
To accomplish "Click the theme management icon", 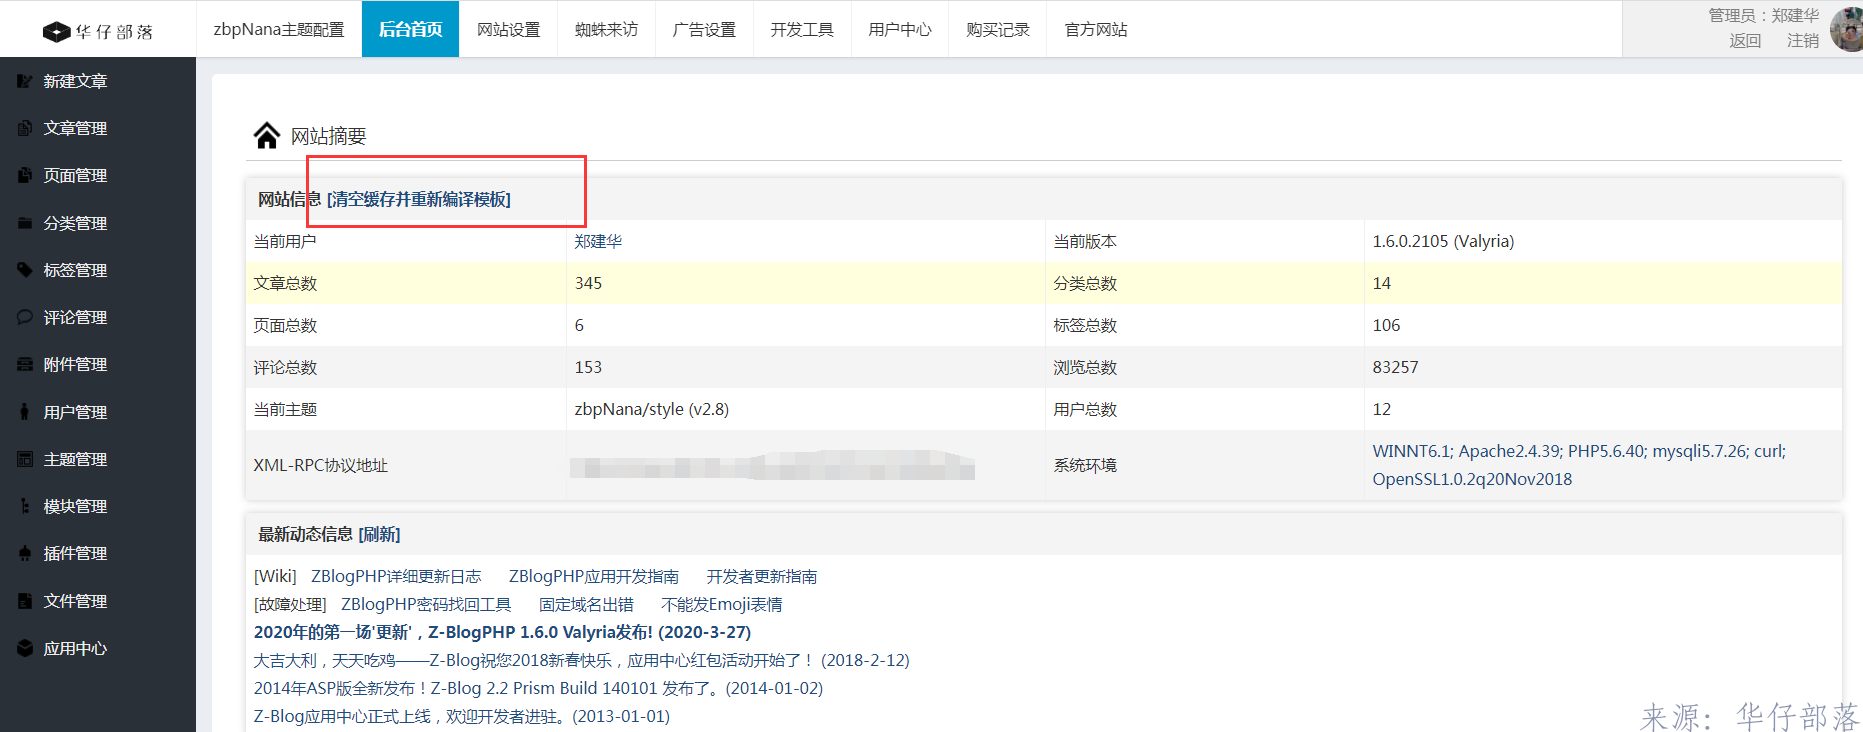I will (25, 459).
